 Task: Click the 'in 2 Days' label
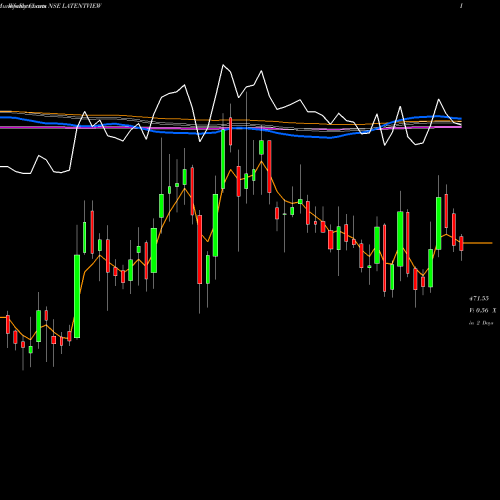pyautogui.click(x=481, y=323)
